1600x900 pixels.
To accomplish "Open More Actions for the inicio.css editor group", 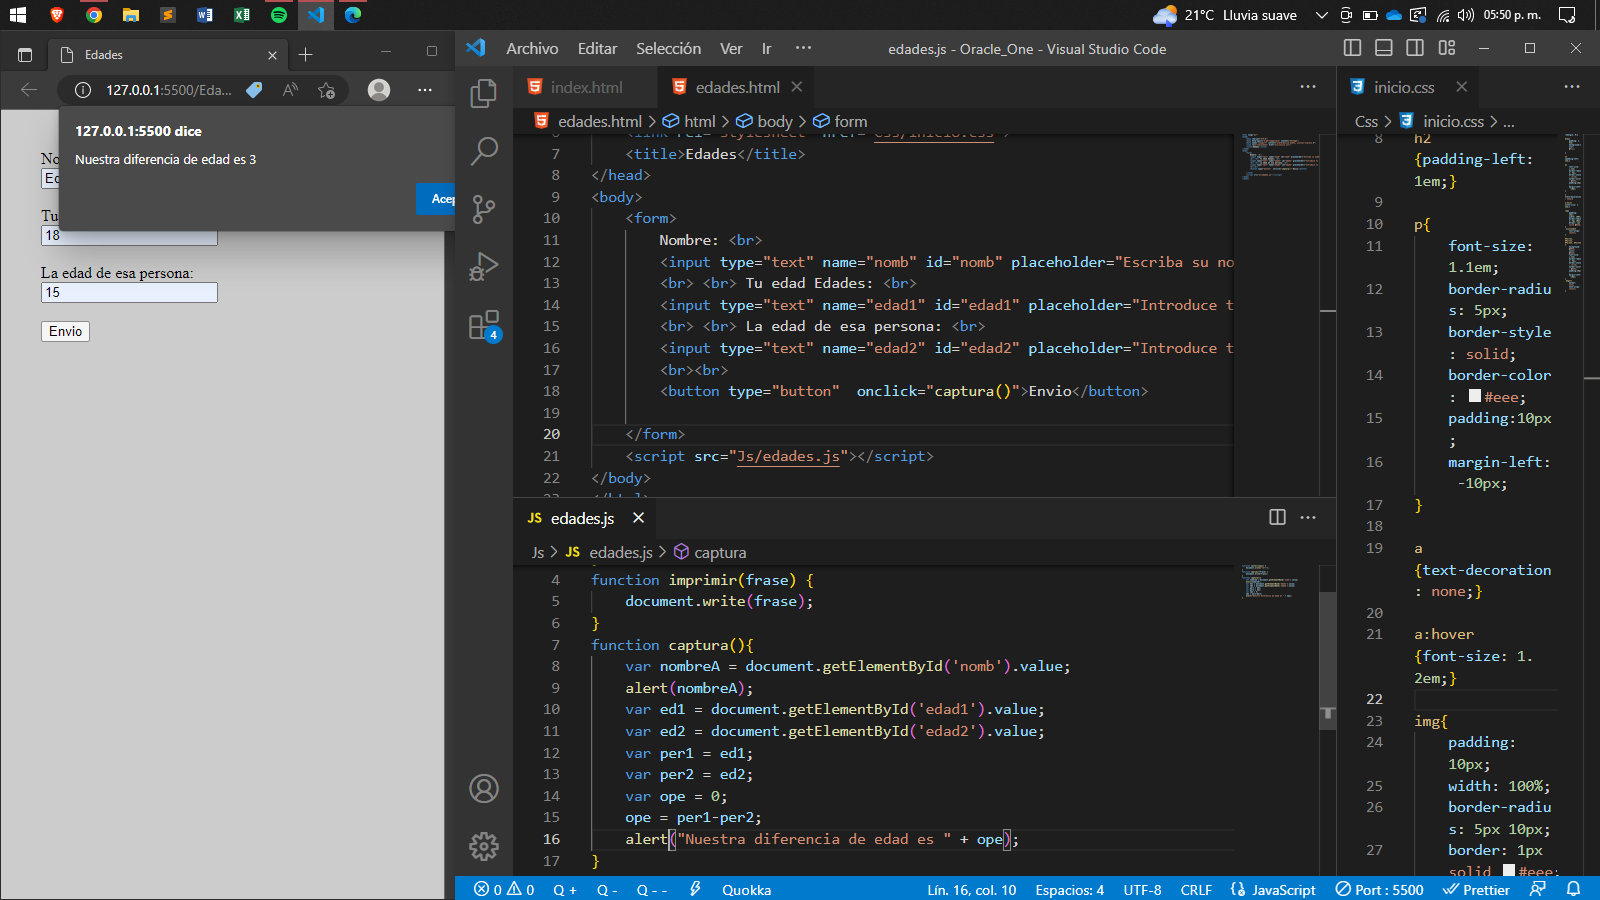I will tap(1572, 87).
